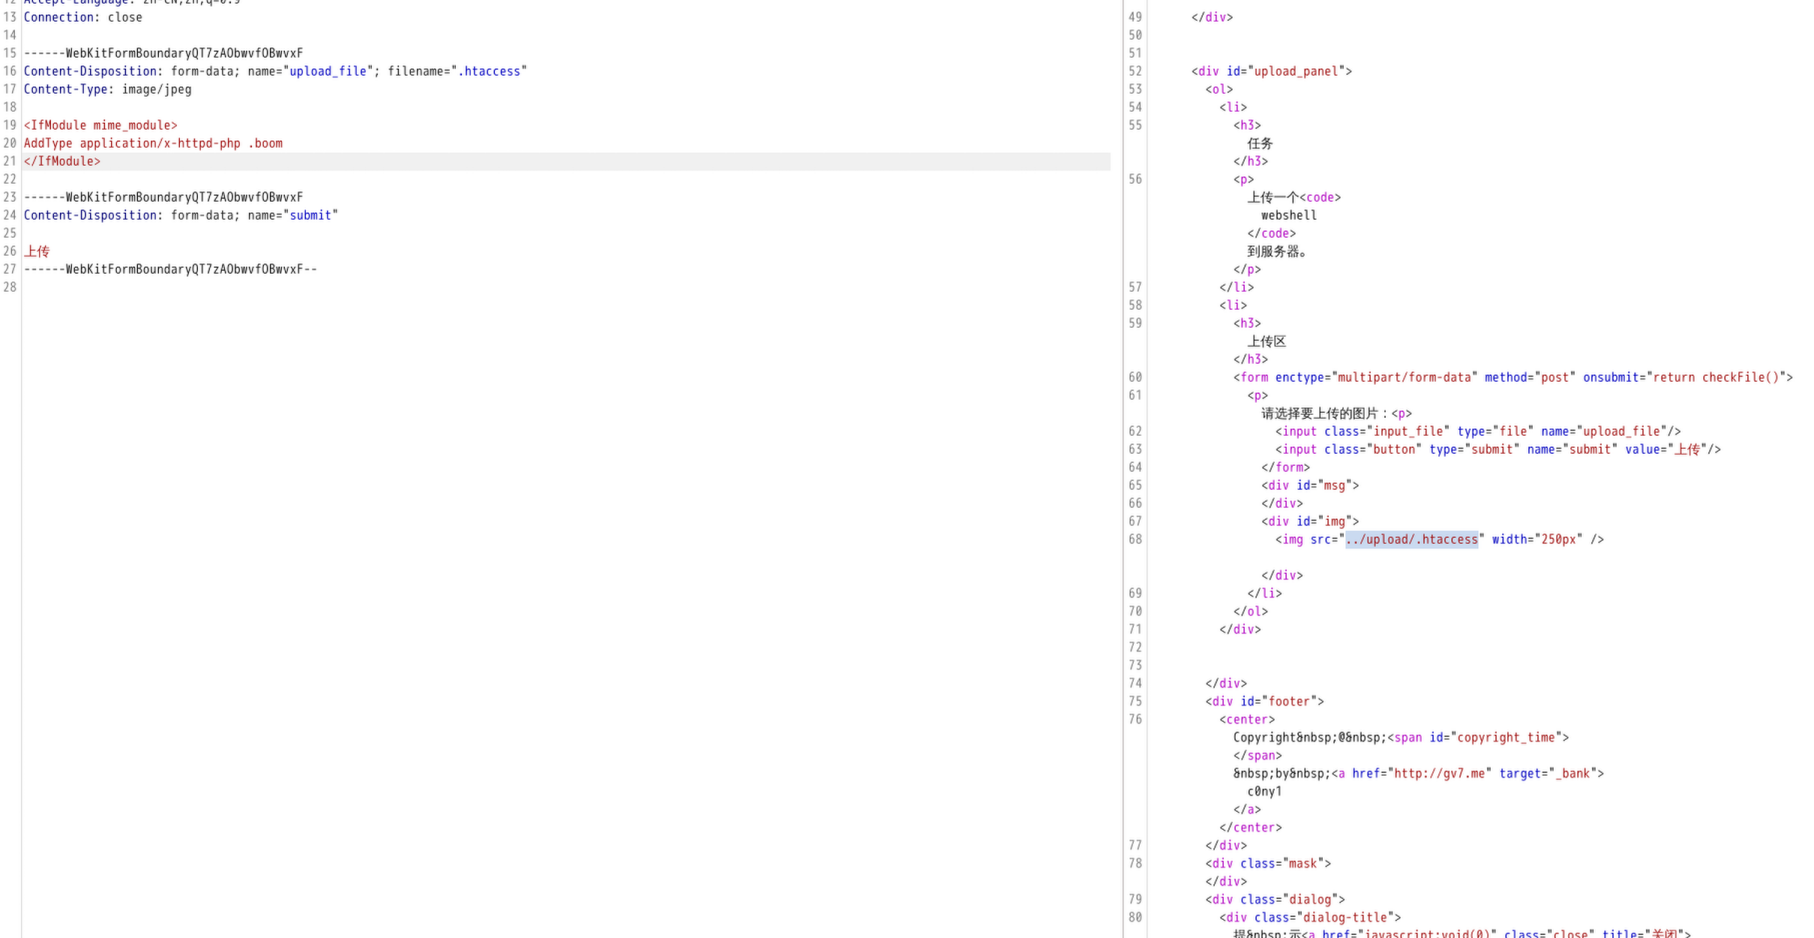Click the <input class="input_file"> line

click(x=1478, y=431)
